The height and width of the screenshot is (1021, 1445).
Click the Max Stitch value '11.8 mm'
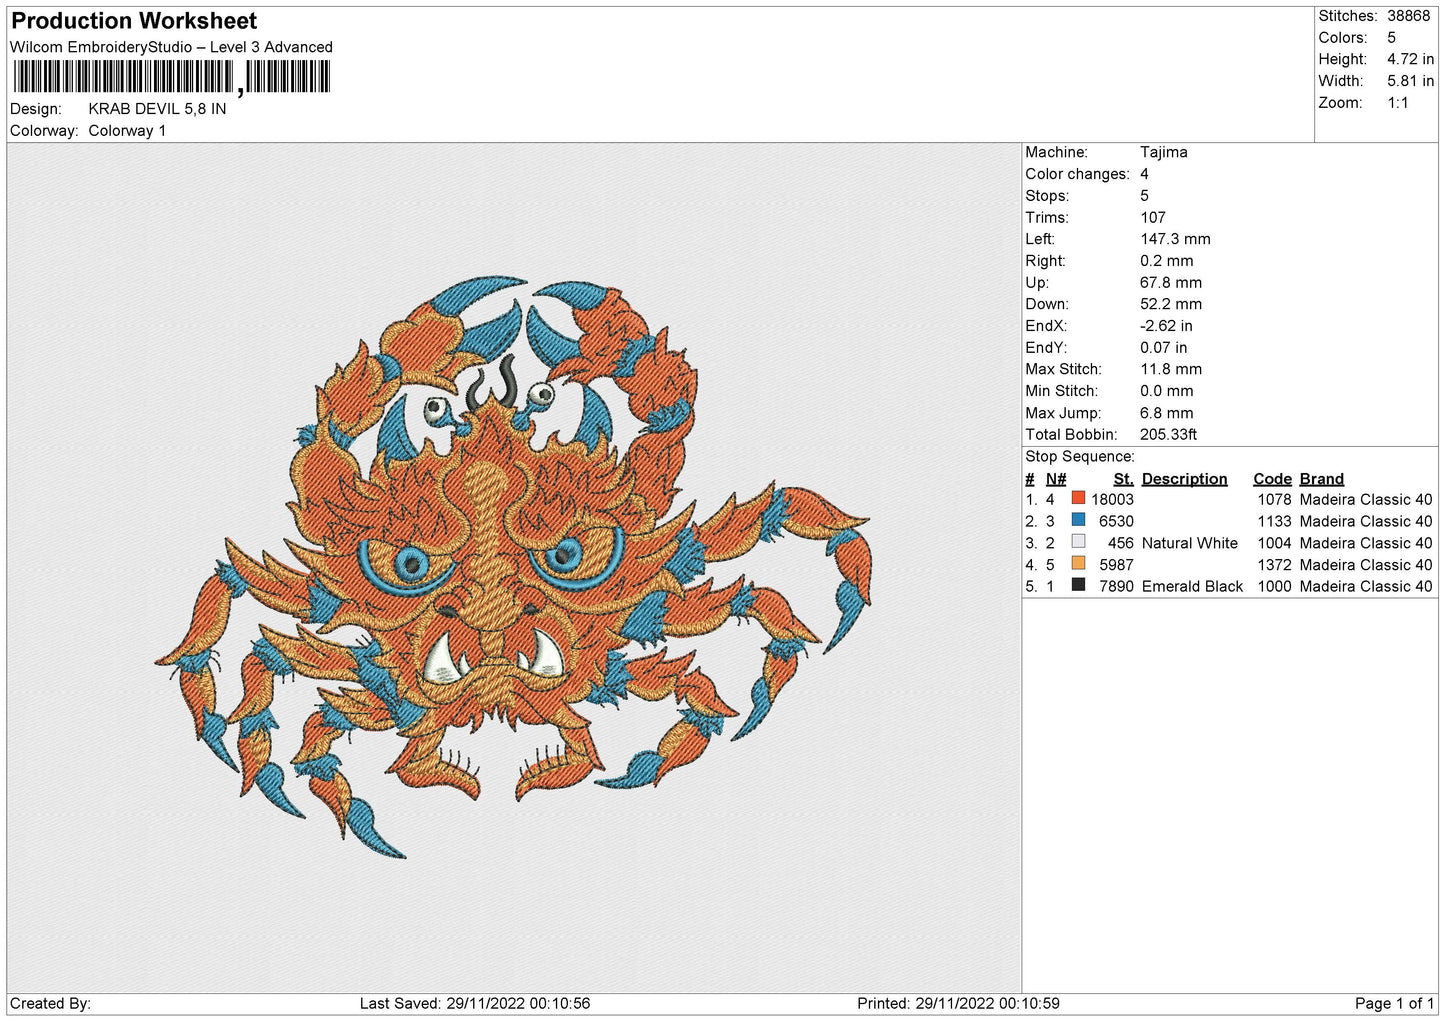point(1171,369)
